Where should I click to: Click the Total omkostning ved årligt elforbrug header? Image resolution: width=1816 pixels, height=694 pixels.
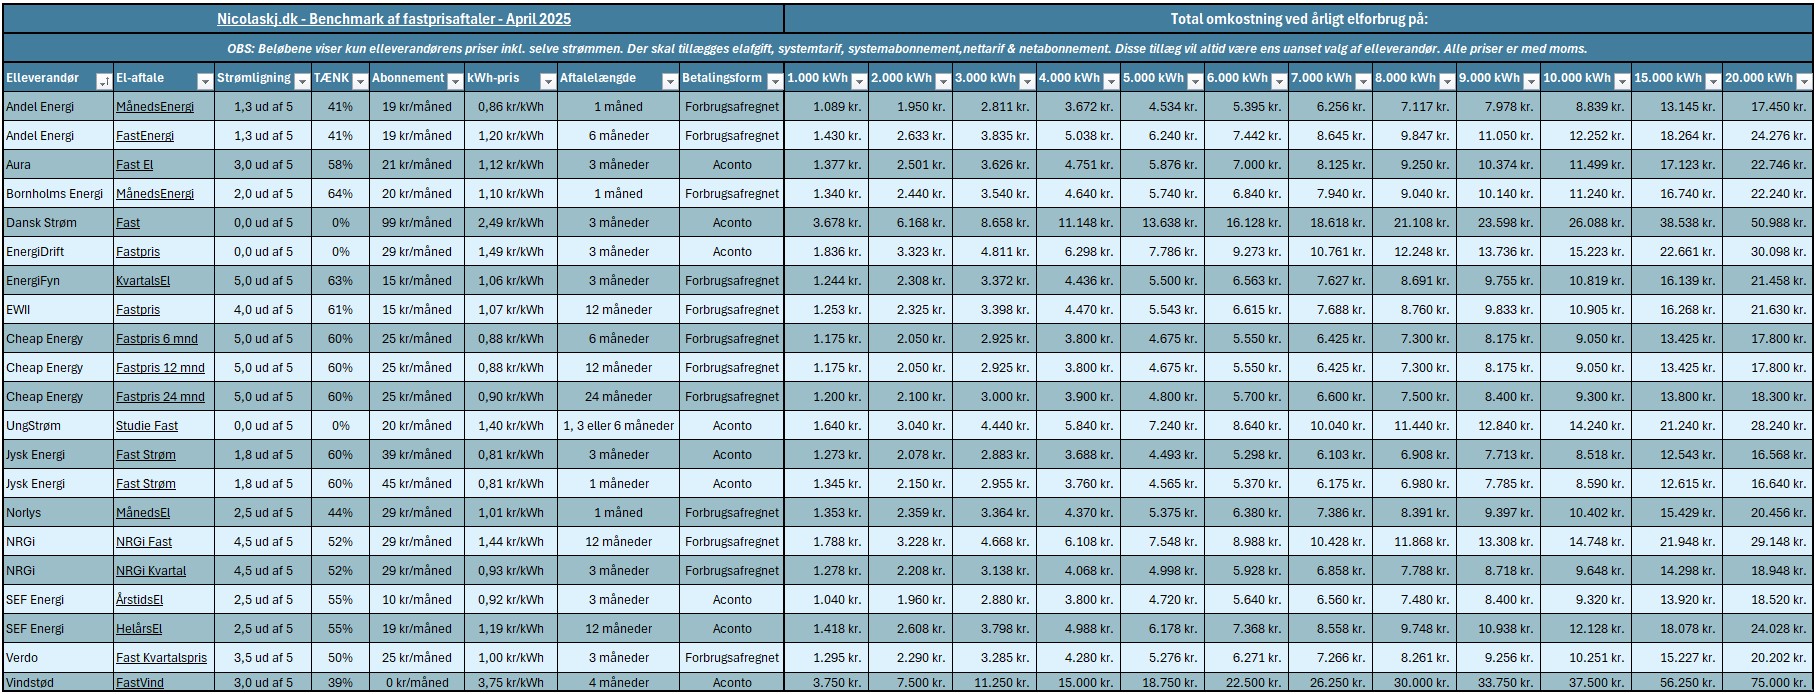[1299, 19]
